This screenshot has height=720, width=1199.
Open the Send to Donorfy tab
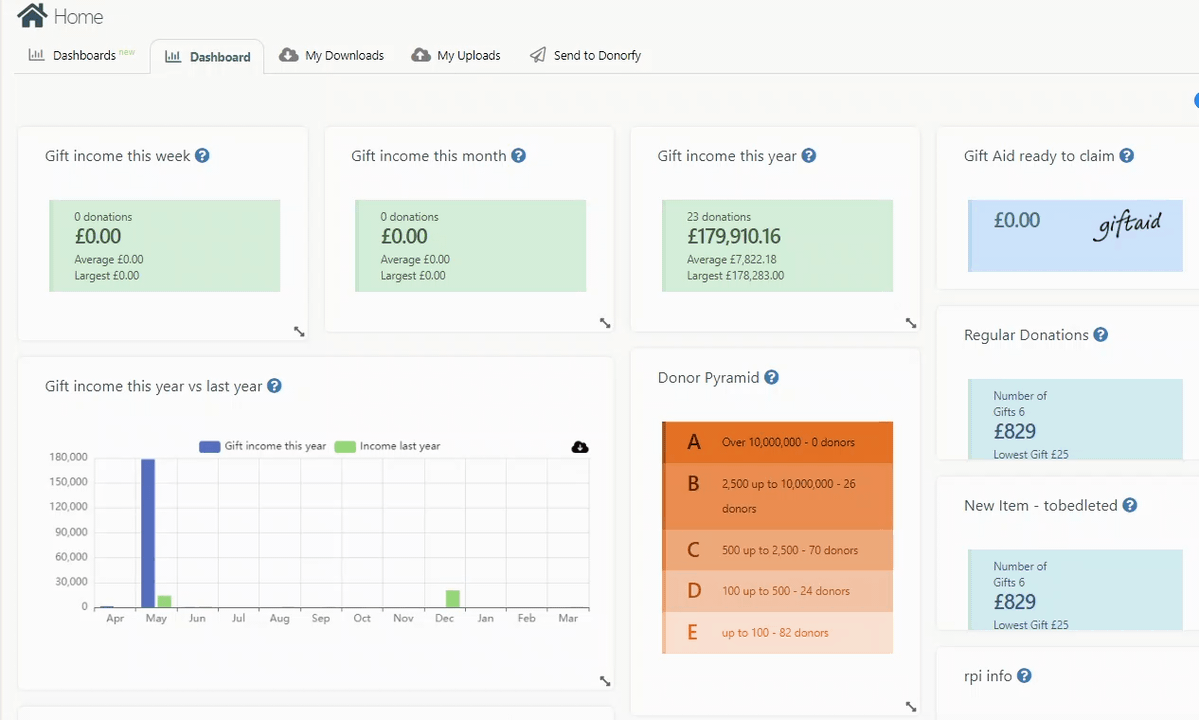pyautogui.click(x=585, y=55)
